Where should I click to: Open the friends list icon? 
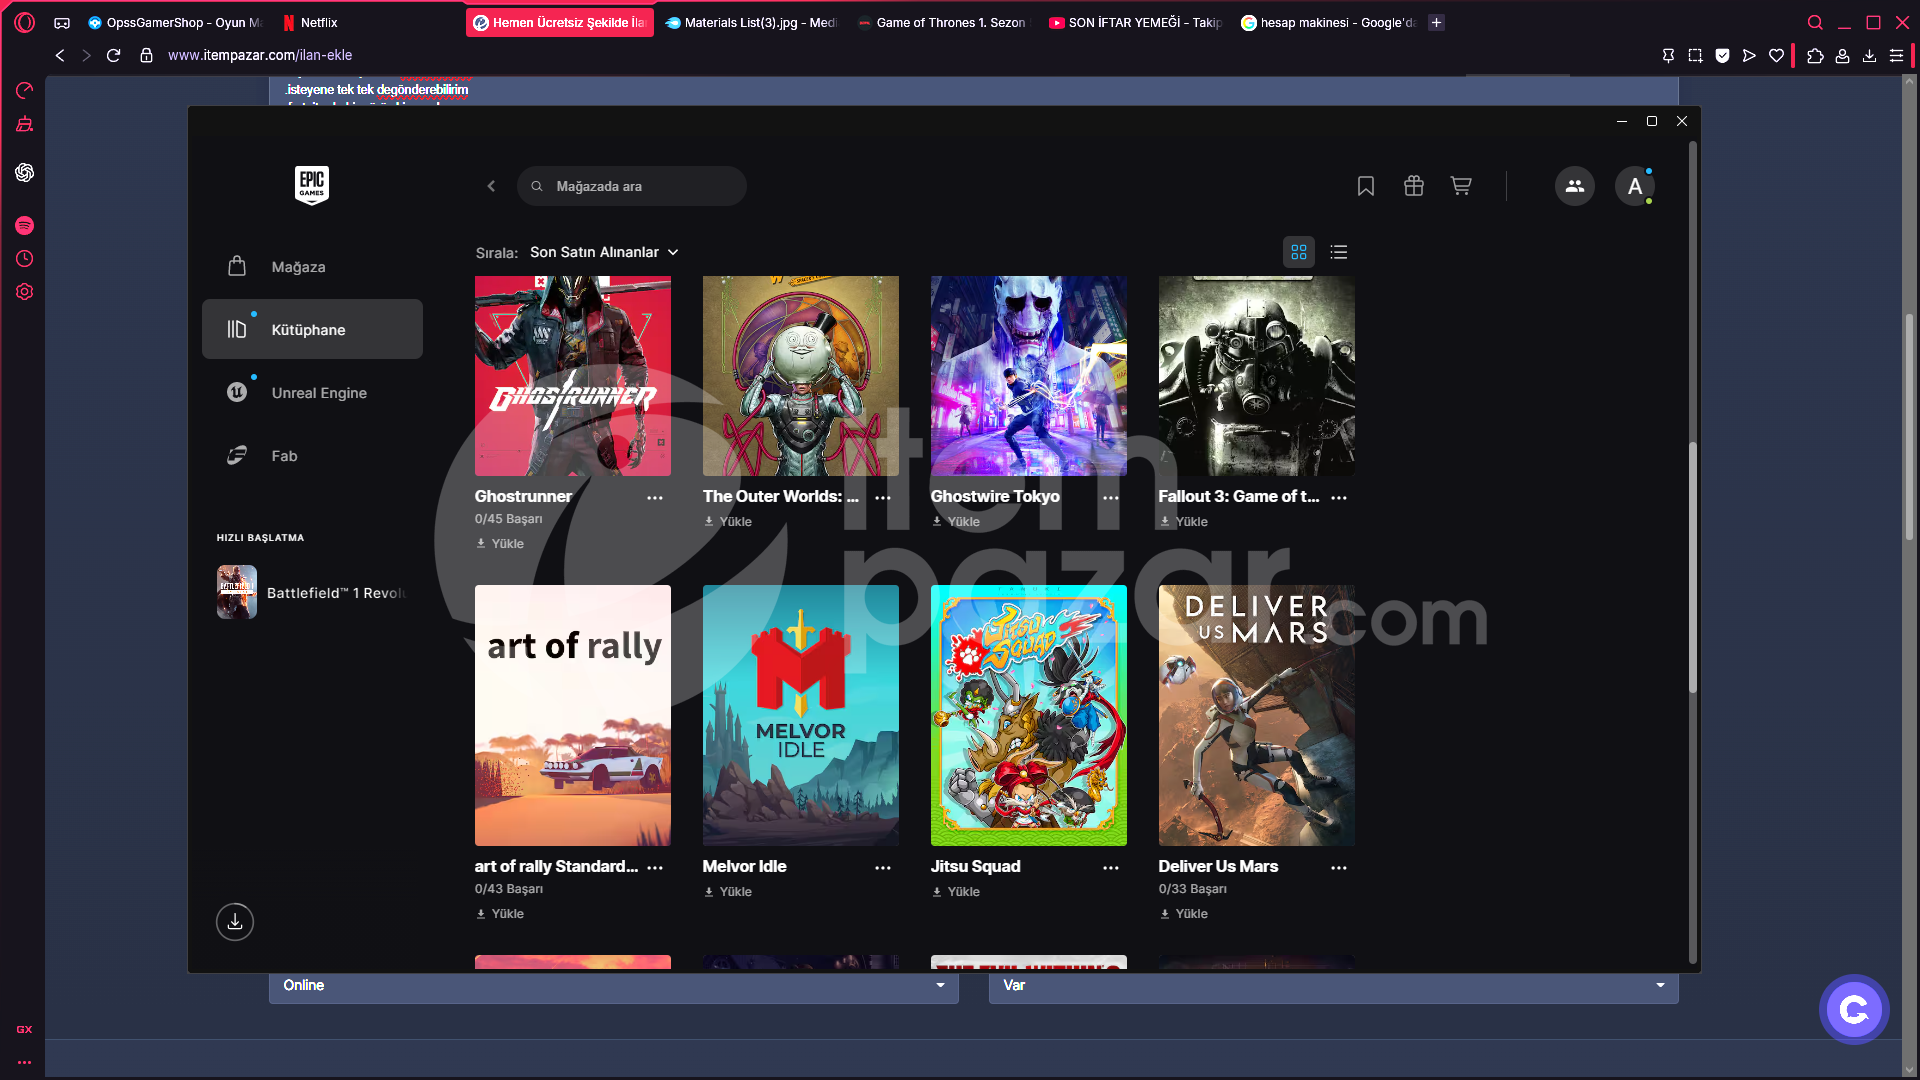click(1575, 186)
